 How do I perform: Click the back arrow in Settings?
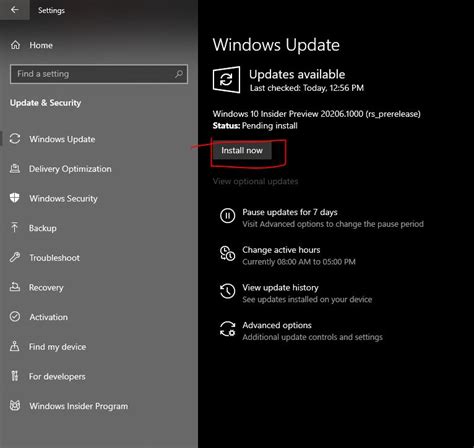(x=15, y=10)
